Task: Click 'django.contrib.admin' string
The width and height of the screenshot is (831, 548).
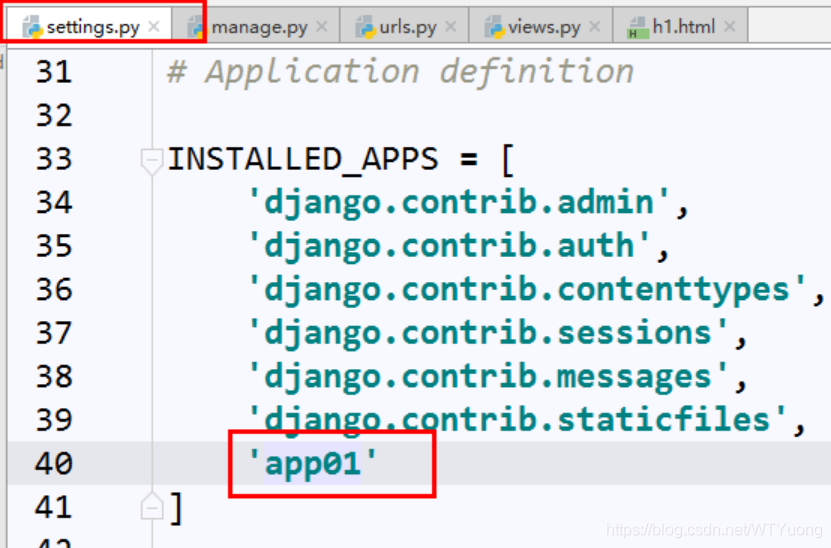Action: (x=459, y=204)
